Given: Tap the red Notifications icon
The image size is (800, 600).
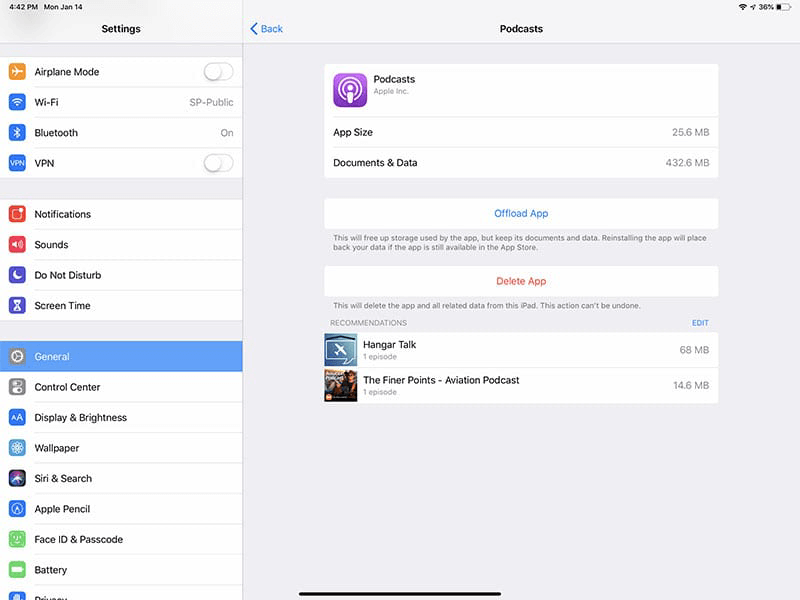Looking at the screenshot, I should point(17,214).
